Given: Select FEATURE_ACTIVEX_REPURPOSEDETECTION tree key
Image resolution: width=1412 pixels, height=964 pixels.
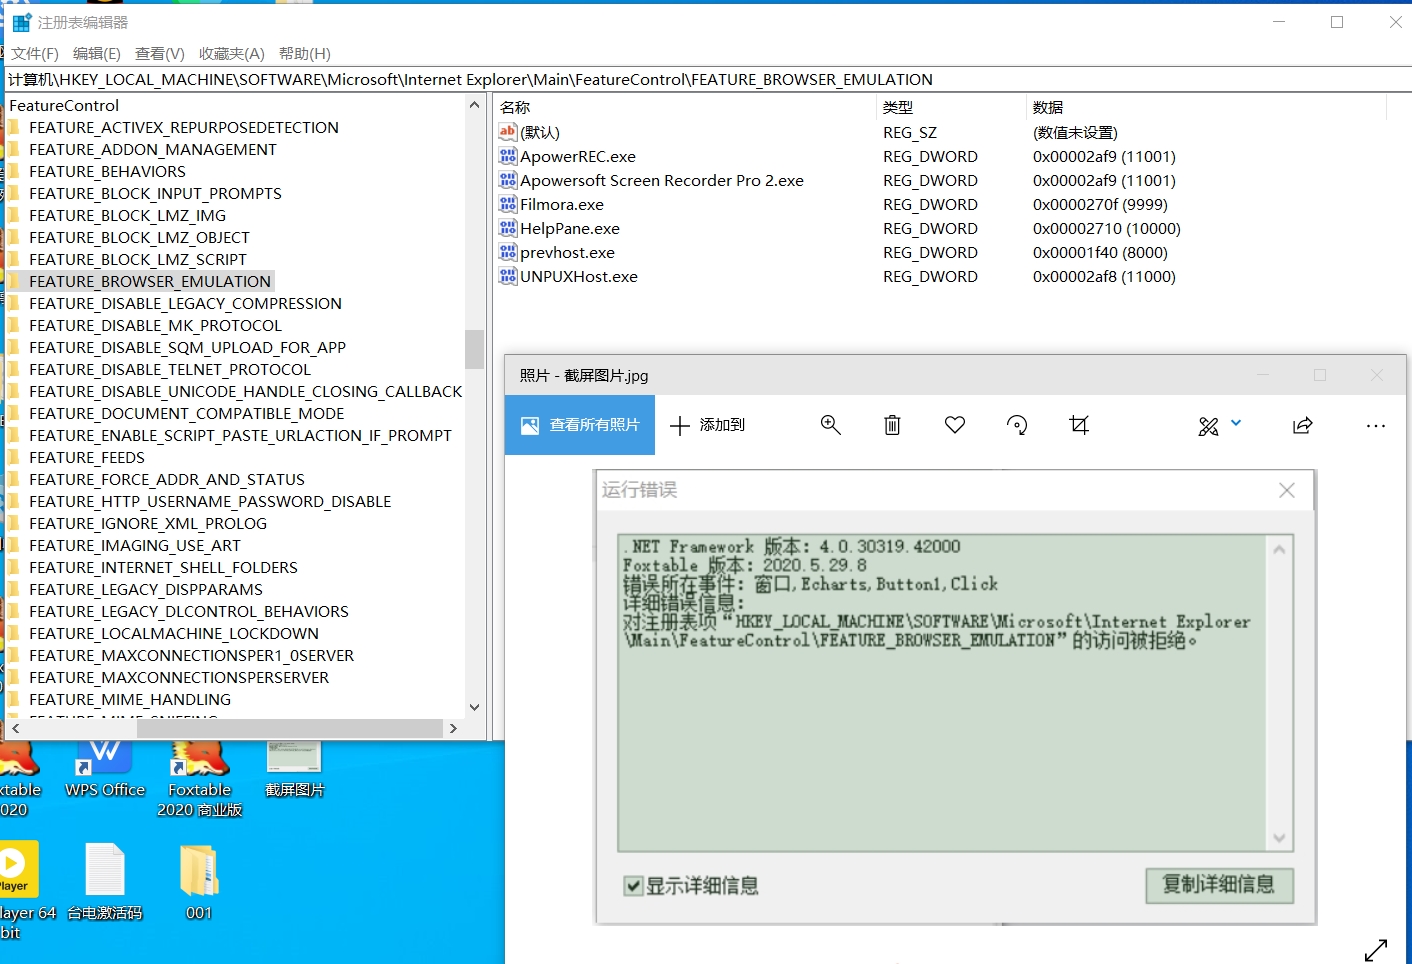Looking at the screenshot, I should pyautogui.click(x=184, y=128).
